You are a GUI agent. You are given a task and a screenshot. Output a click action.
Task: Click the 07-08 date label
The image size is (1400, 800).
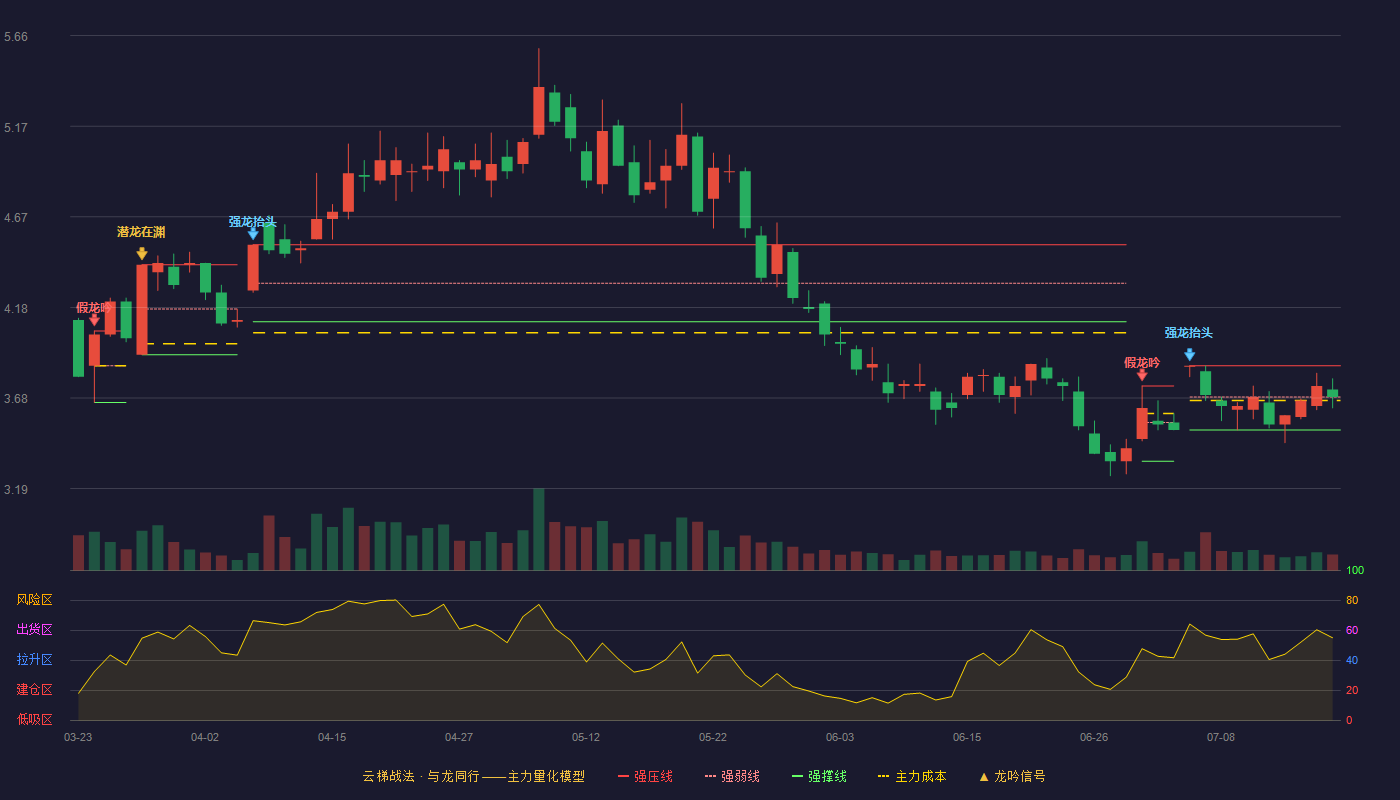[1221, 737]
